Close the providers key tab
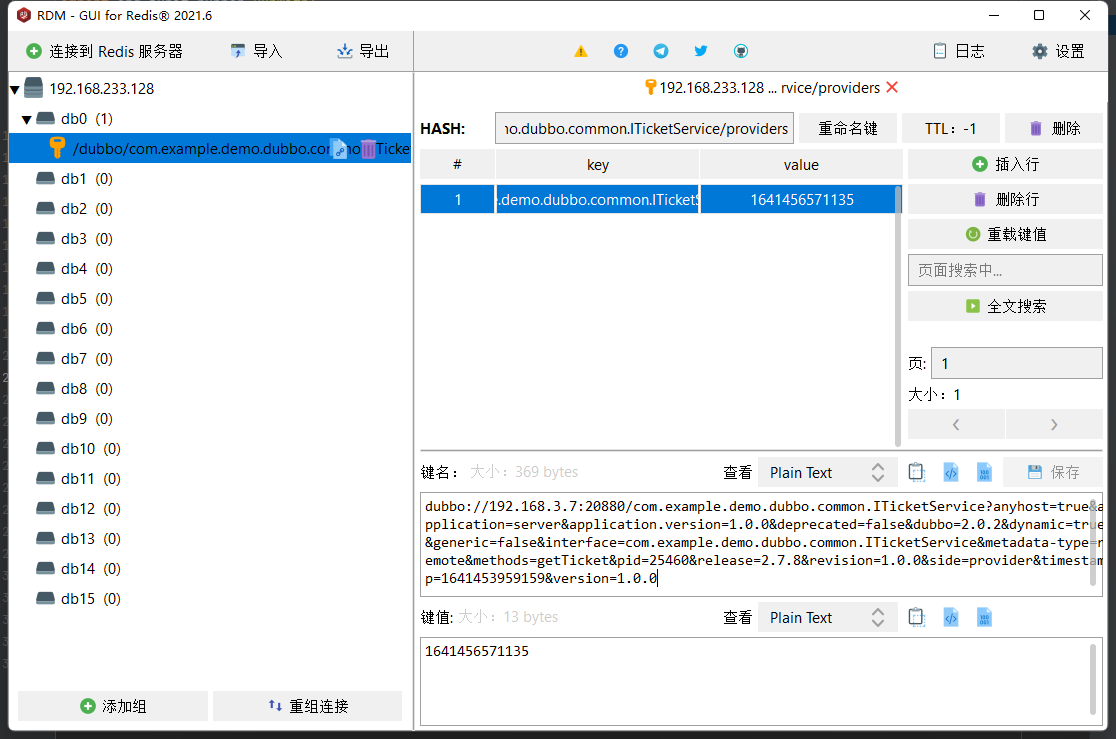This screenshot has width=1116, height=739. [892, 88]
